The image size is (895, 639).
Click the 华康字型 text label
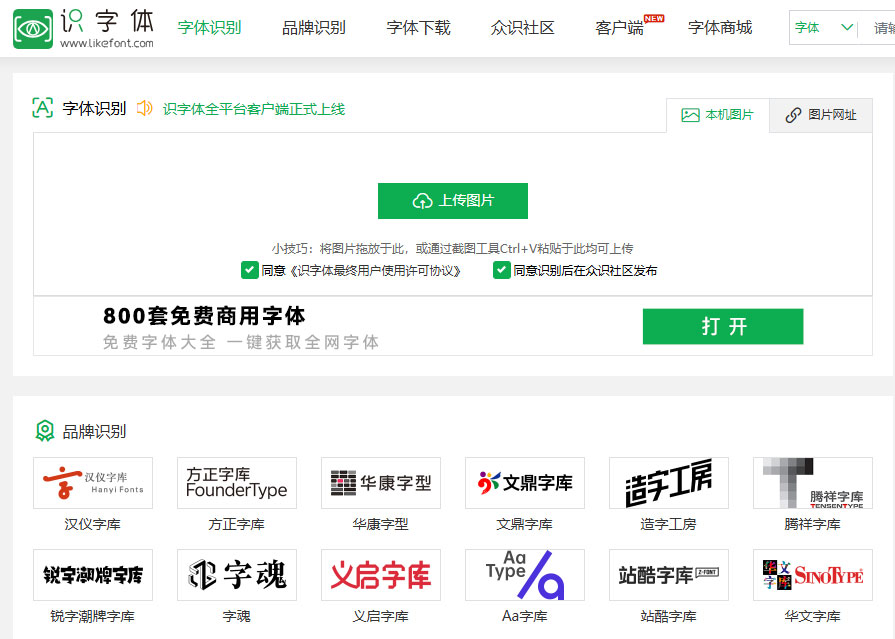pos(381,524)
